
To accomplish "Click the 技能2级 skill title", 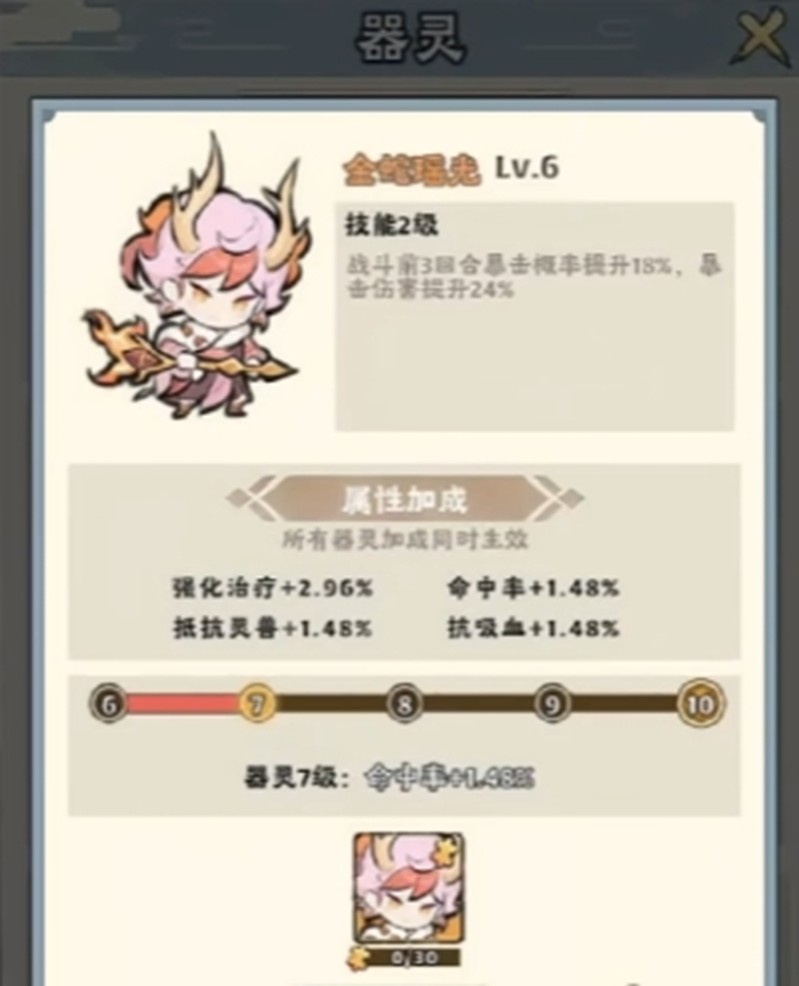I will tap(390, 225).
